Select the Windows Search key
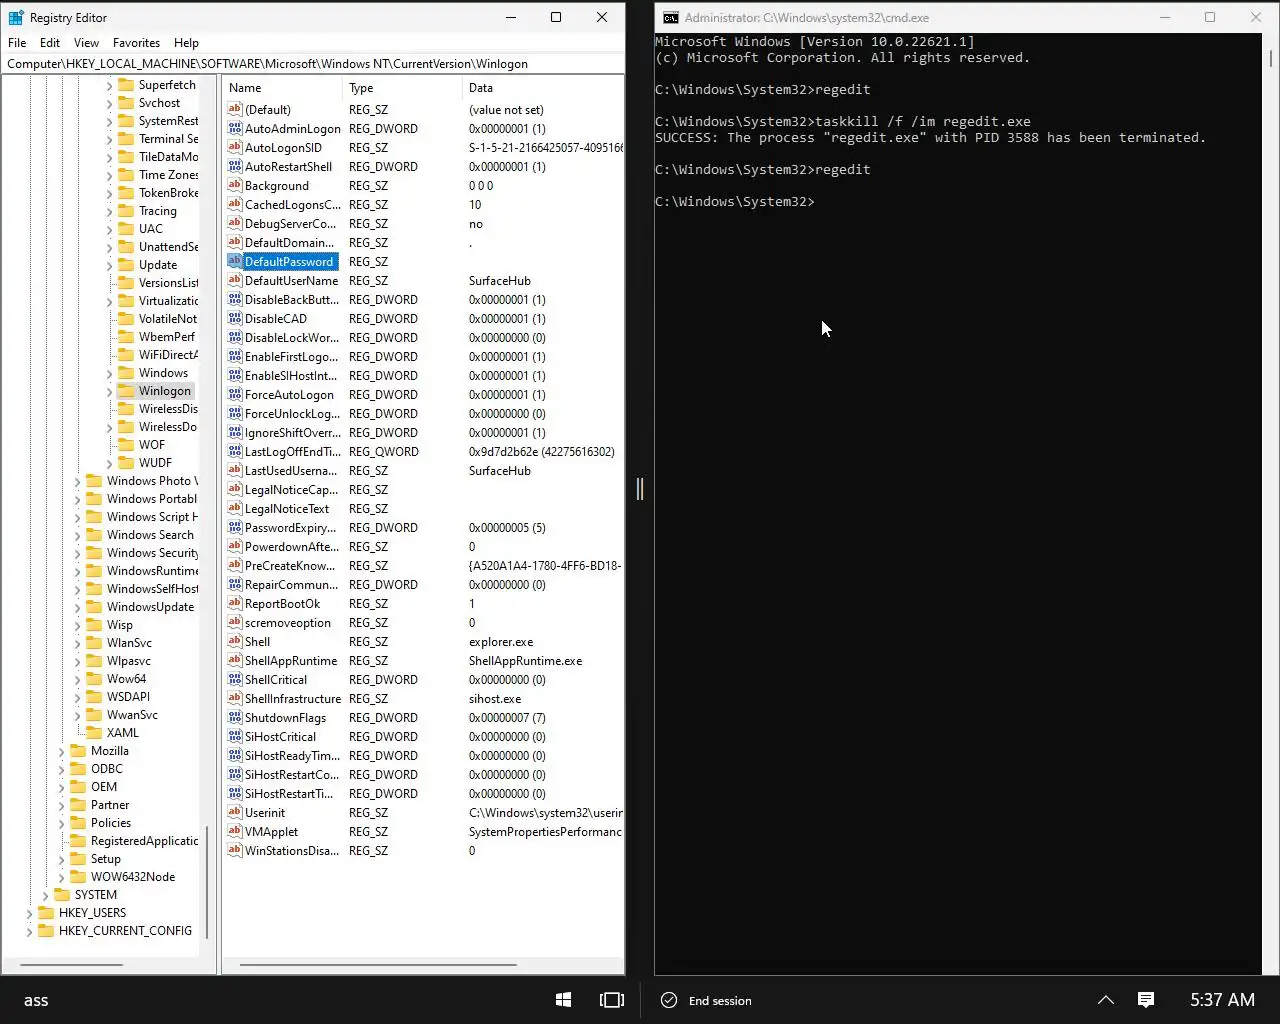The width and height of the screenshot is (1280, 1024). tap(150, 535)
